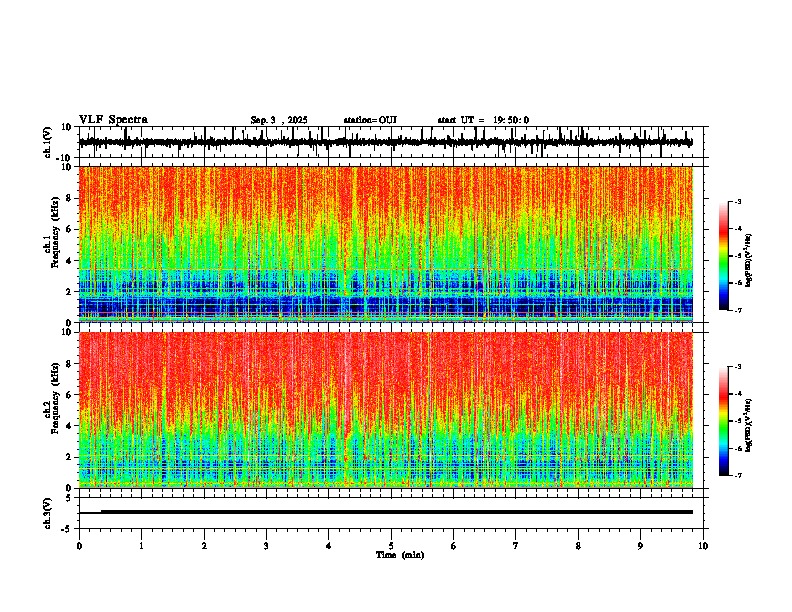Click the "ch.3(V)" axis label

tap(48, 514)
